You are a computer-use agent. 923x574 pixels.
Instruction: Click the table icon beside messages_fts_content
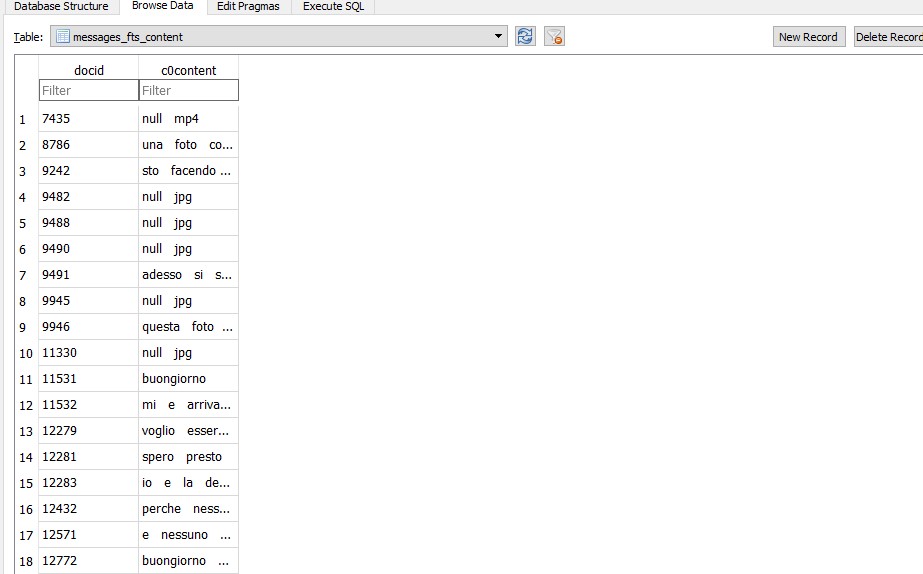(x=62, y=37)
